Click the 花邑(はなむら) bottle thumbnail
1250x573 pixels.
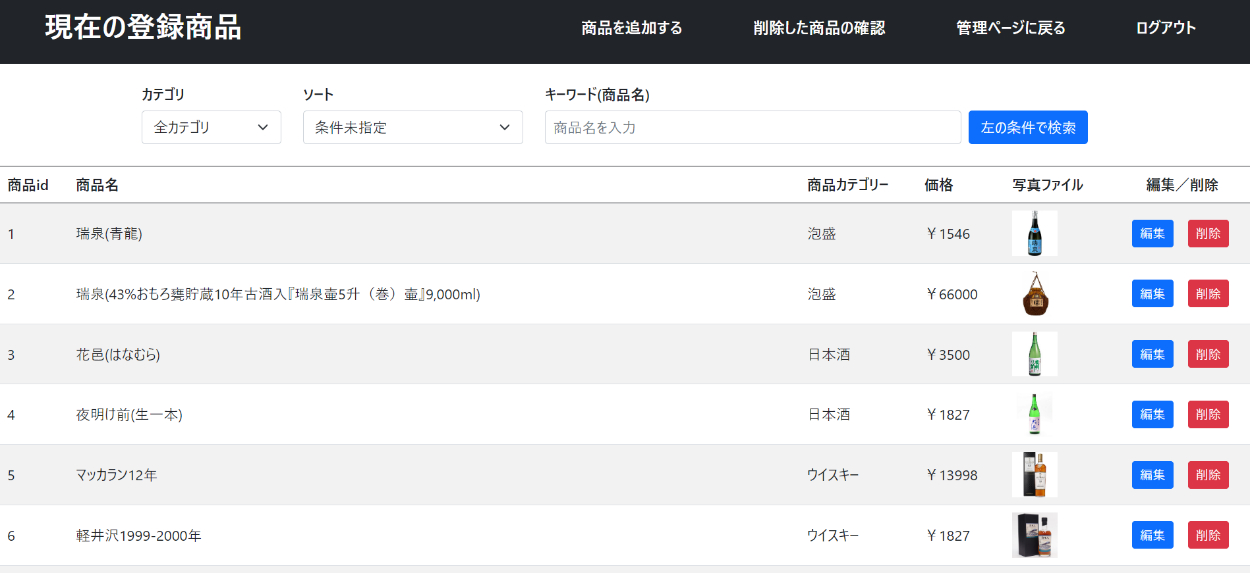[1034, 354]
